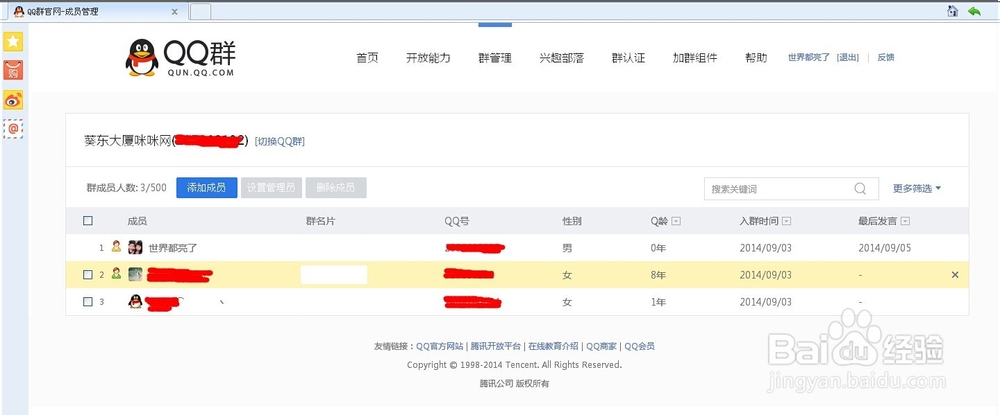
Task: Sort by 入群时间 column arrow
Action: click(x=786, y=221)
